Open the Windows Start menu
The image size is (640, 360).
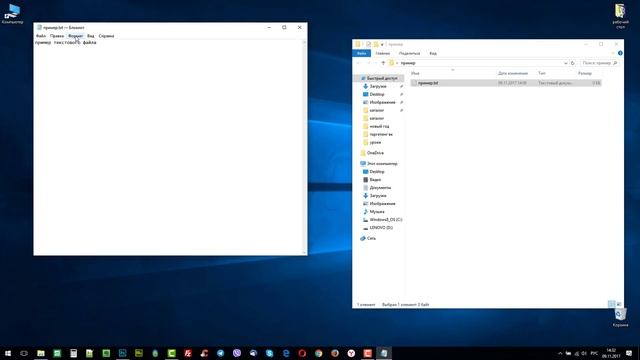8,353
